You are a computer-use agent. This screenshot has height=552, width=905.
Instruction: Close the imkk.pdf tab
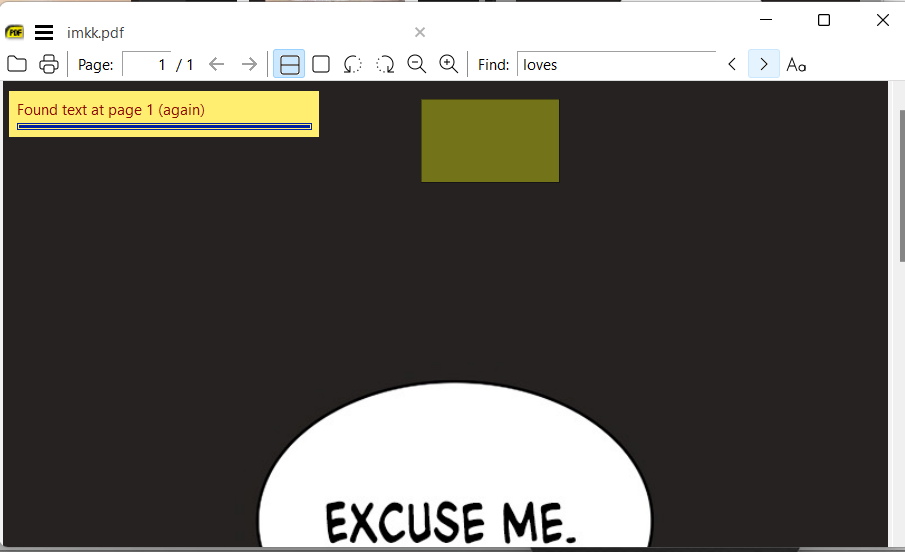[420, 33]
